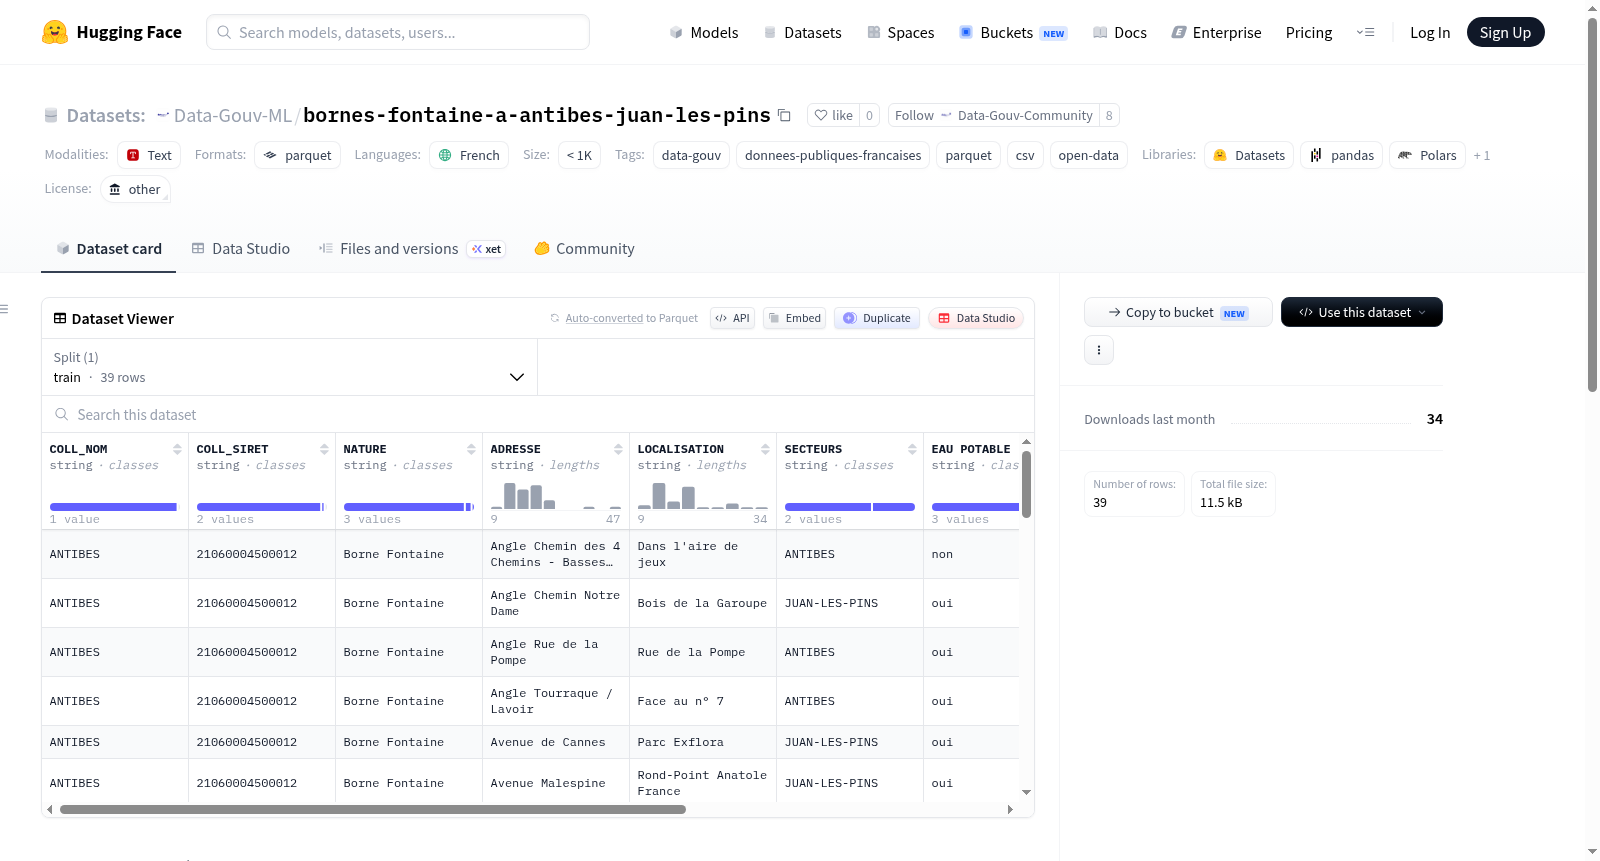Screen dimensions: 1600x861
Task: Click the Duplicate button
Action: coord(877,318)
